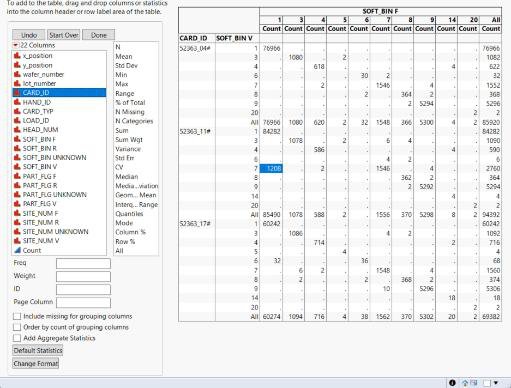Click the icon beside SOFT_BIN F column
Viewport: 511px width, 388px height.
(x=17, y=139)
